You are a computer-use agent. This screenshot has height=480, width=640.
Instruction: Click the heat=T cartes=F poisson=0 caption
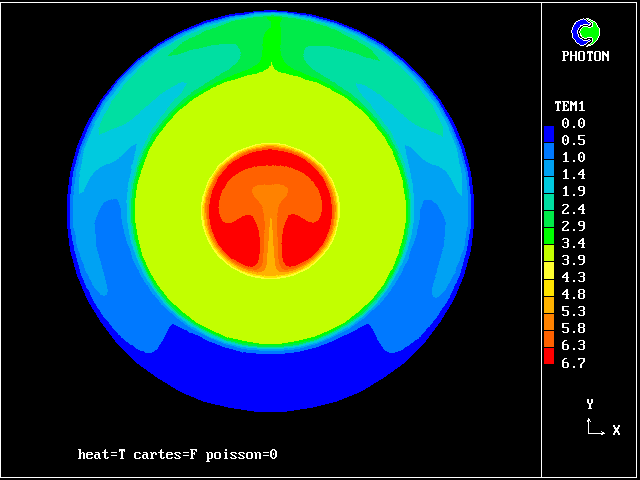177,455
